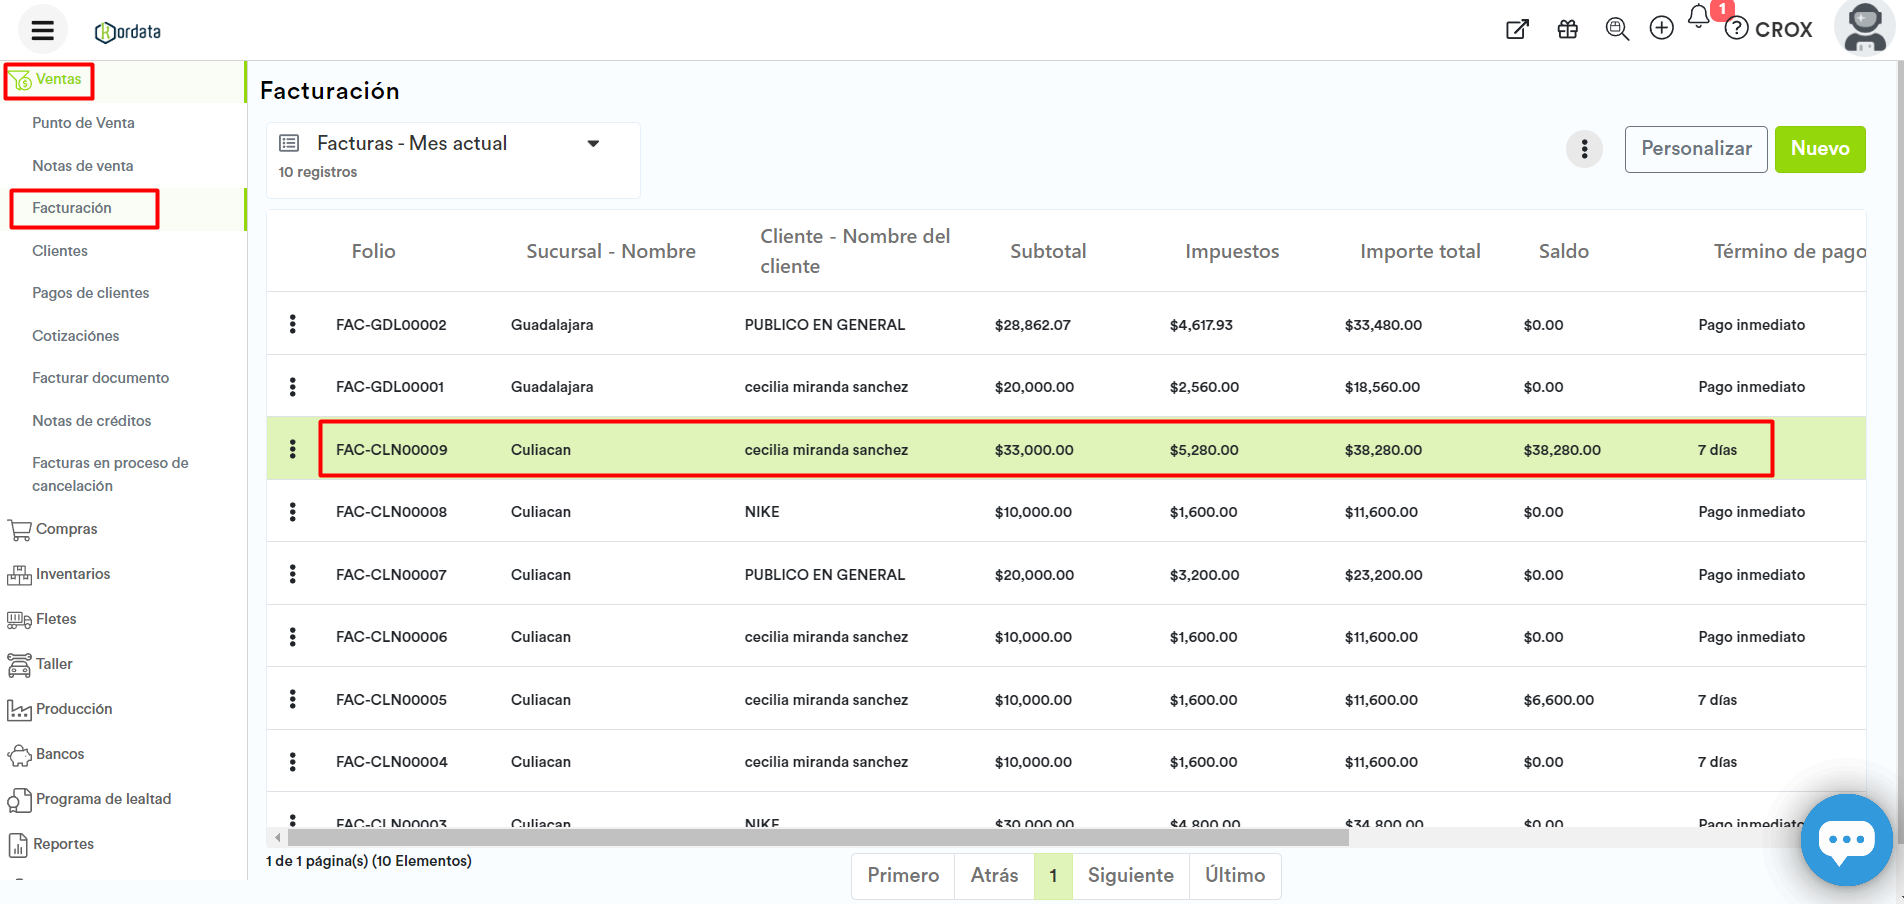Viewport: 1904px width, 904px height.
Task: Click the circled plus add icon
Action: point(1661,28)
